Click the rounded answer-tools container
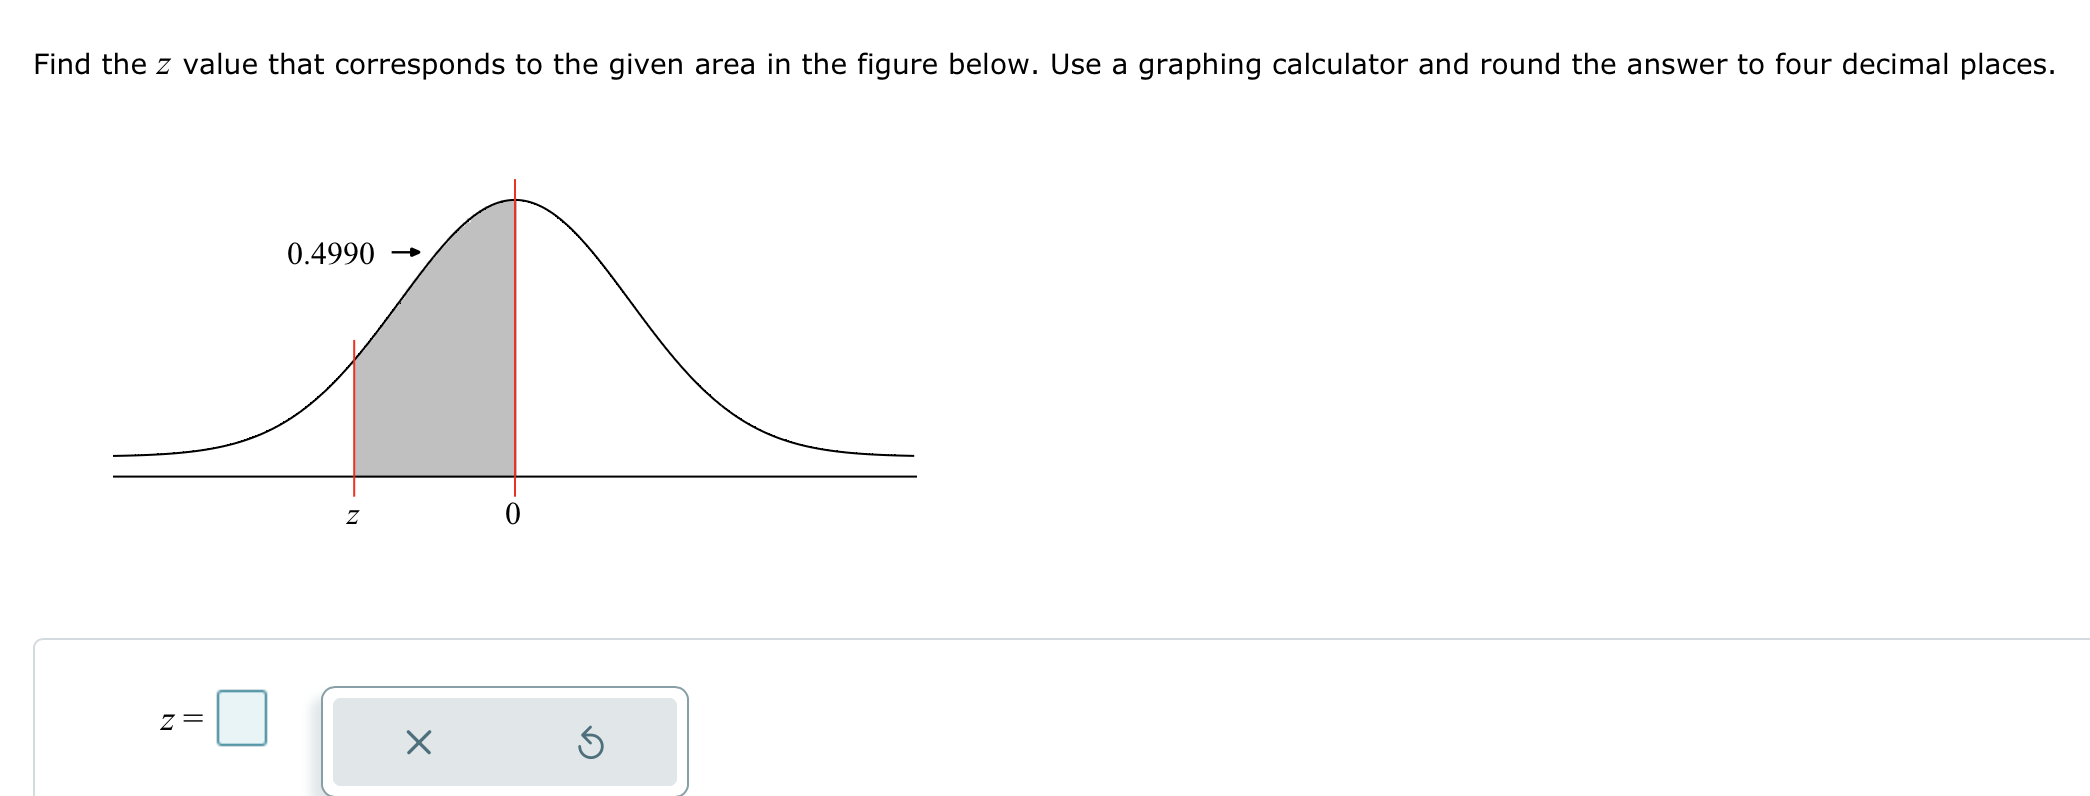Screen dimensions: 2090x796 pos(505,740)
